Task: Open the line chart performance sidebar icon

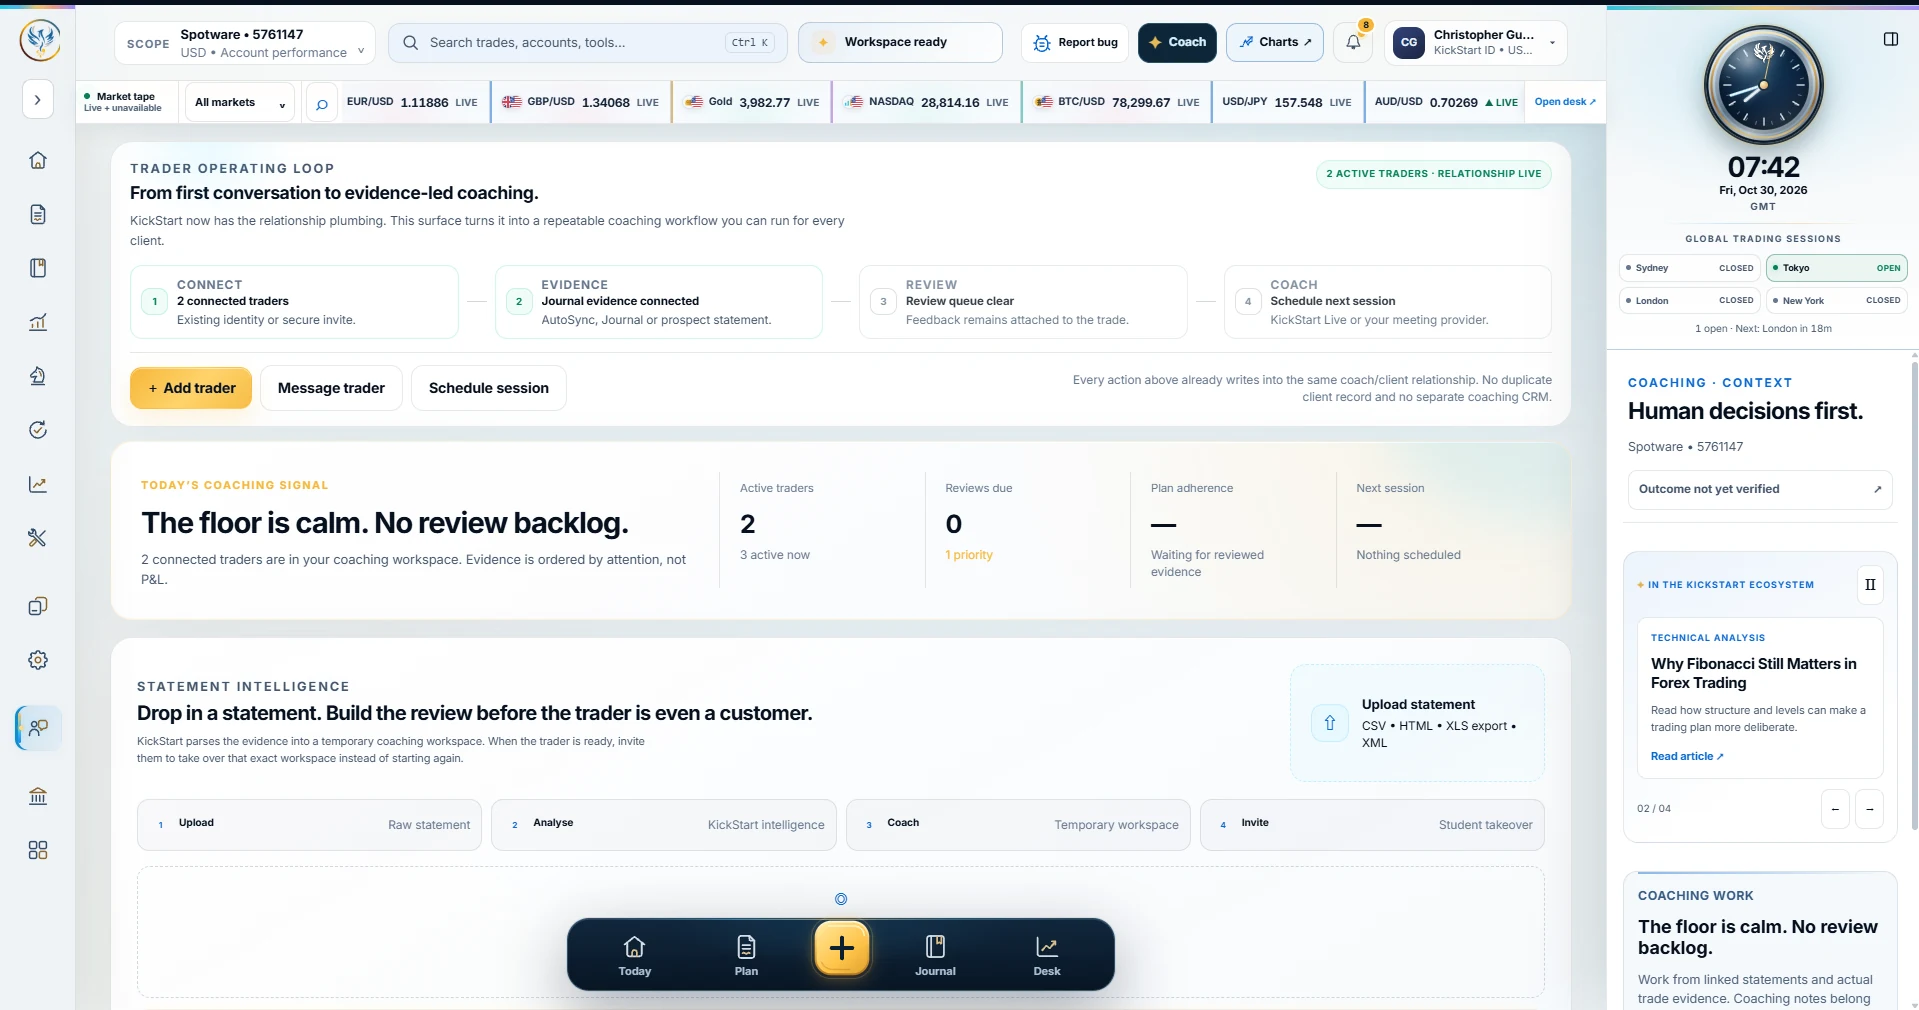Action: (38, 484)
